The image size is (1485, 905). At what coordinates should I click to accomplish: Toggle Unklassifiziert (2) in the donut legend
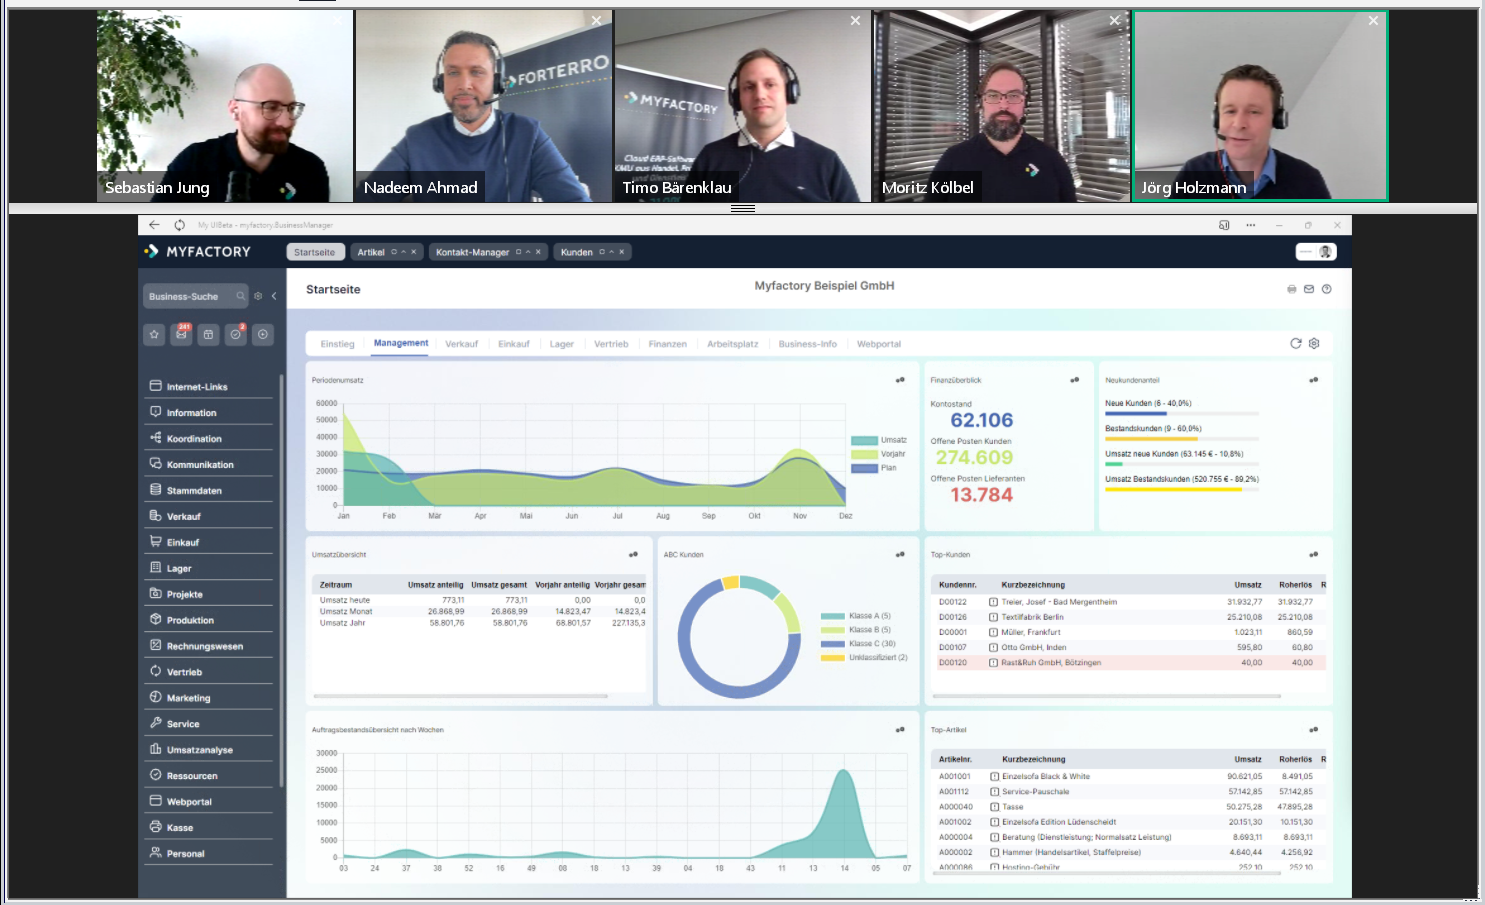pos(864,658)
